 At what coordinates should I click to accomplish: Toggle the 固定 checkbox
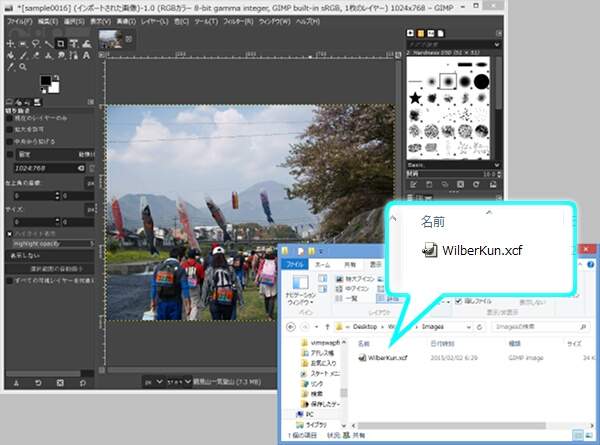pyautogui.click(x=10, y=154)
